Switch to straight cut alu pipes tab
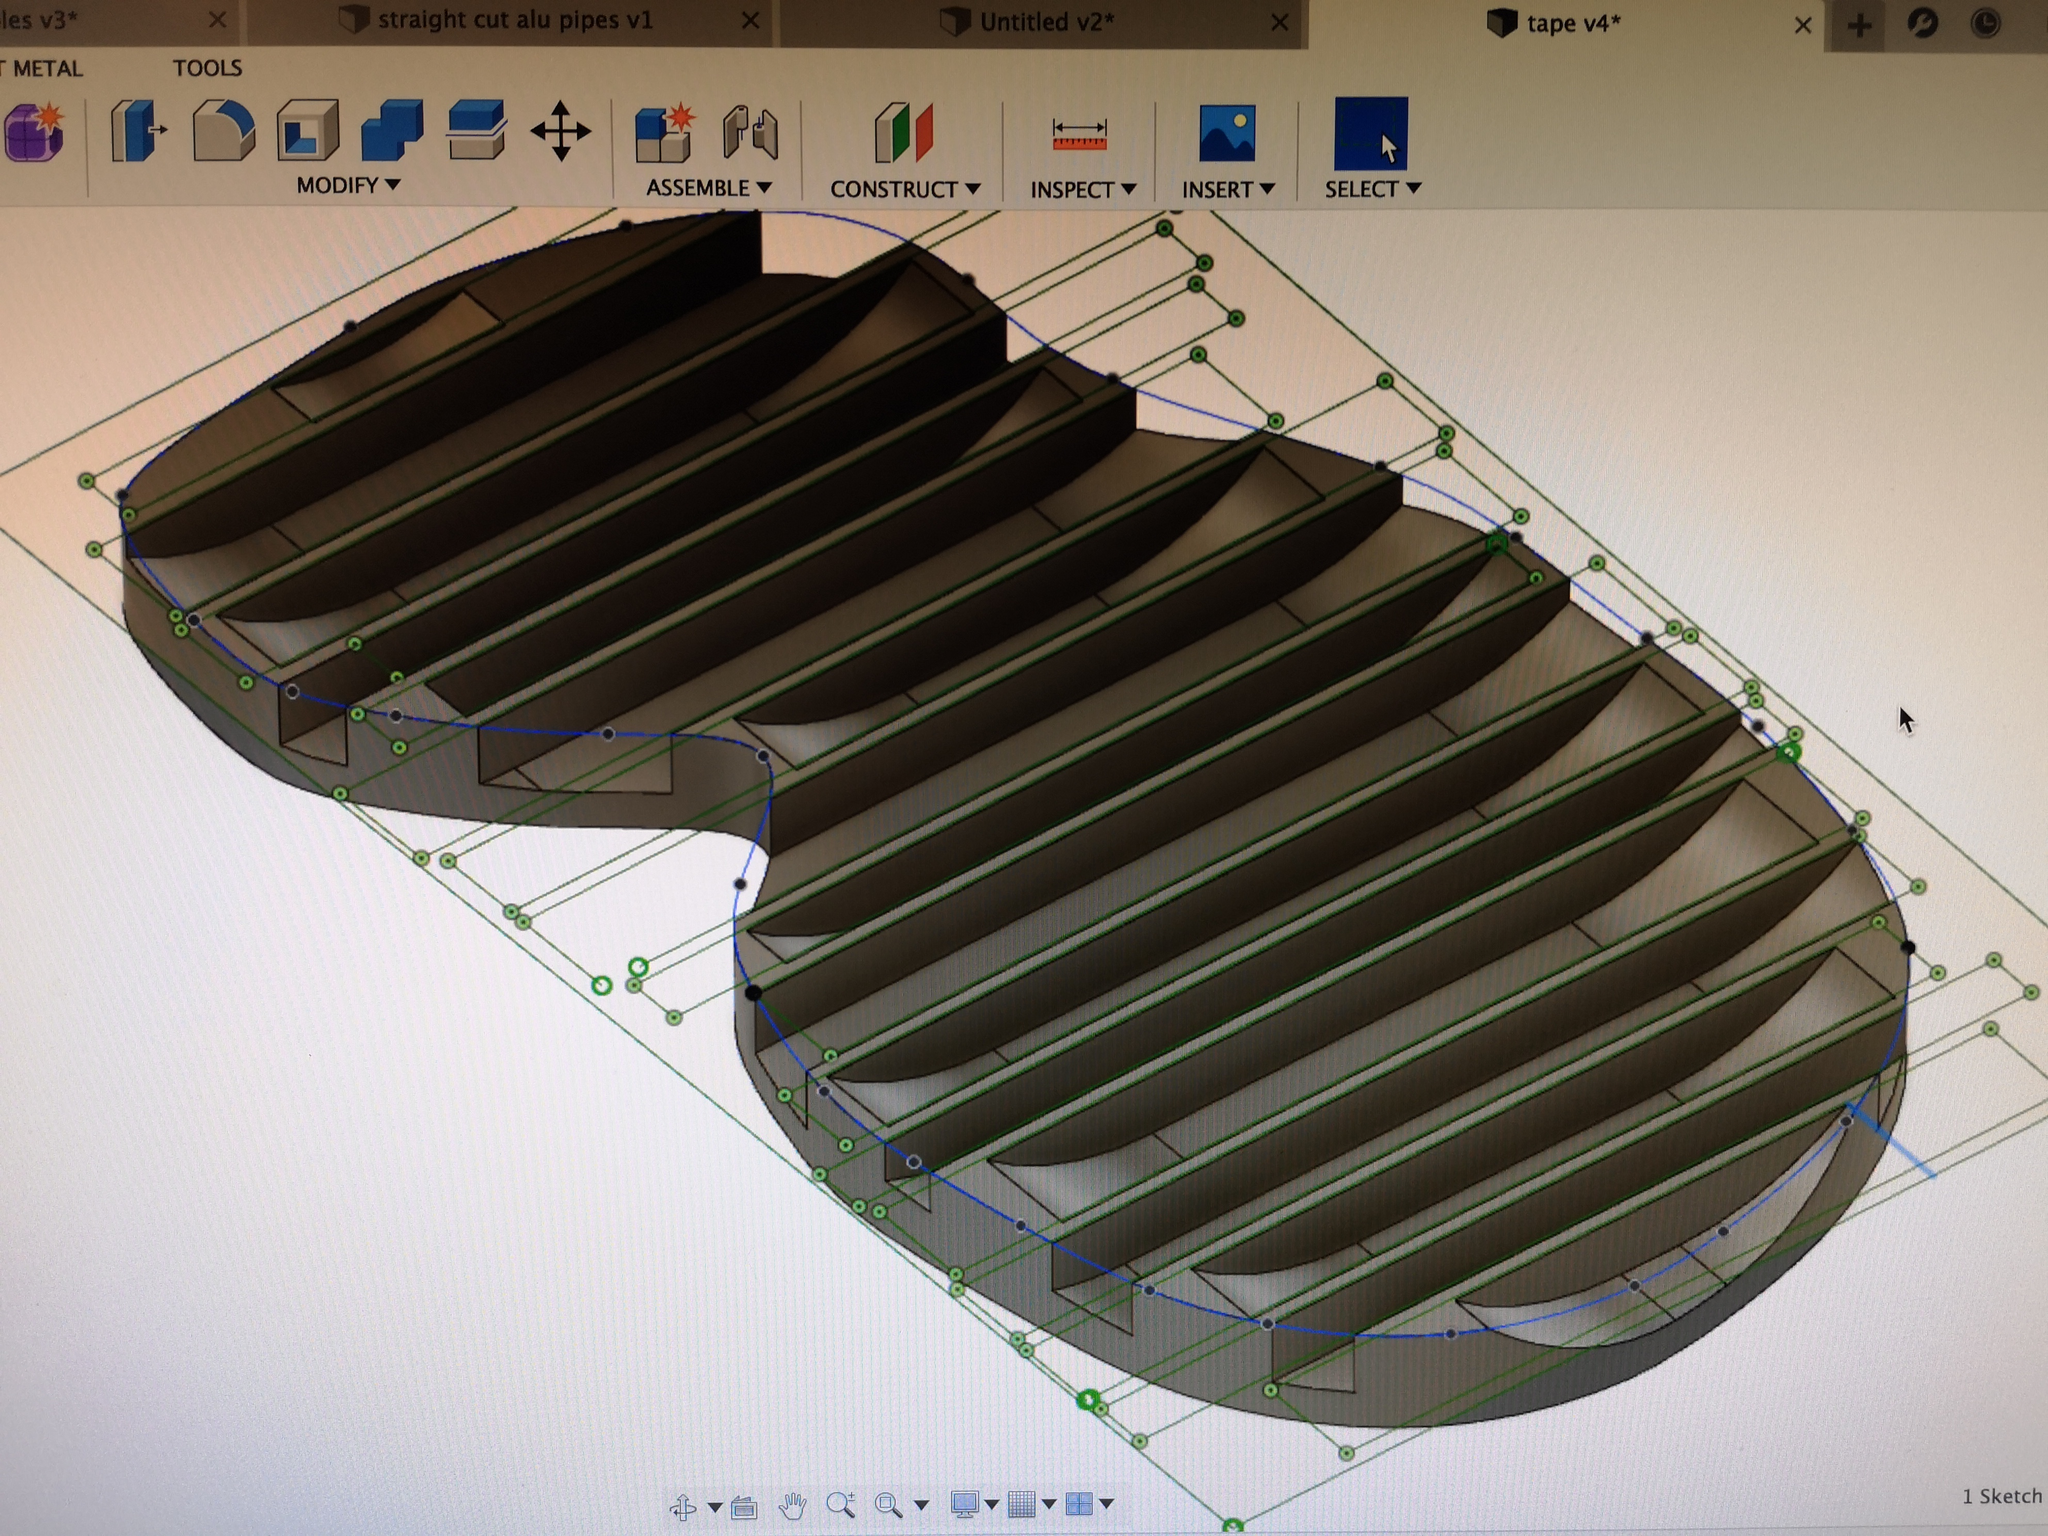Viewport: 2048px width, 1536px height. point(514,20)
